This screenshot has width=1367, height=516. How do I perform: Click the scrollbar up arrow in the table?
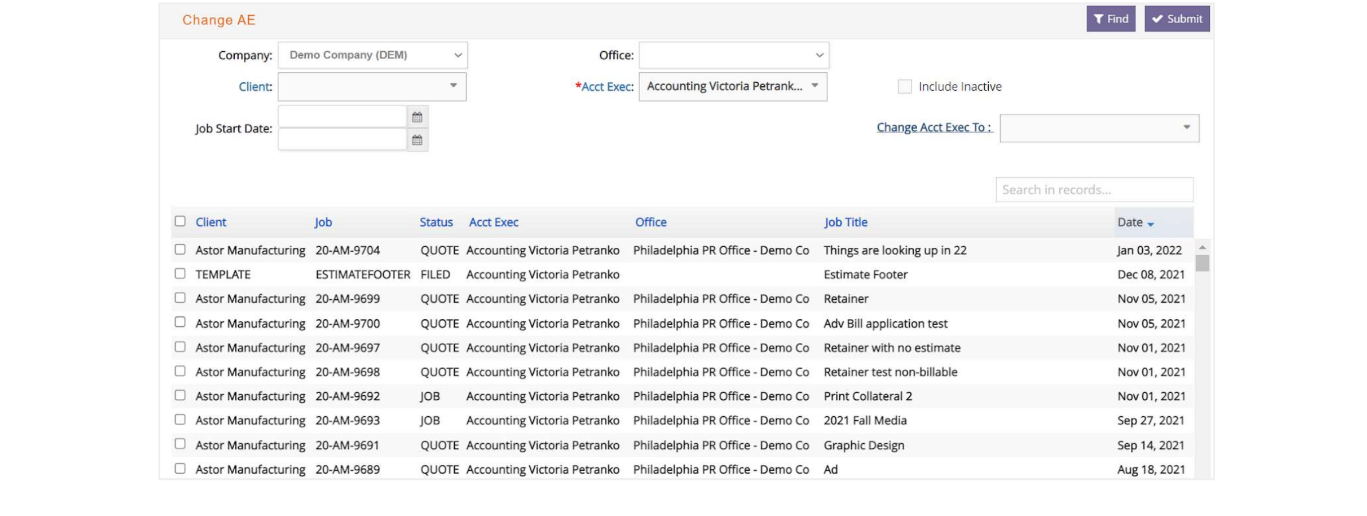[x=1202, y=247]
